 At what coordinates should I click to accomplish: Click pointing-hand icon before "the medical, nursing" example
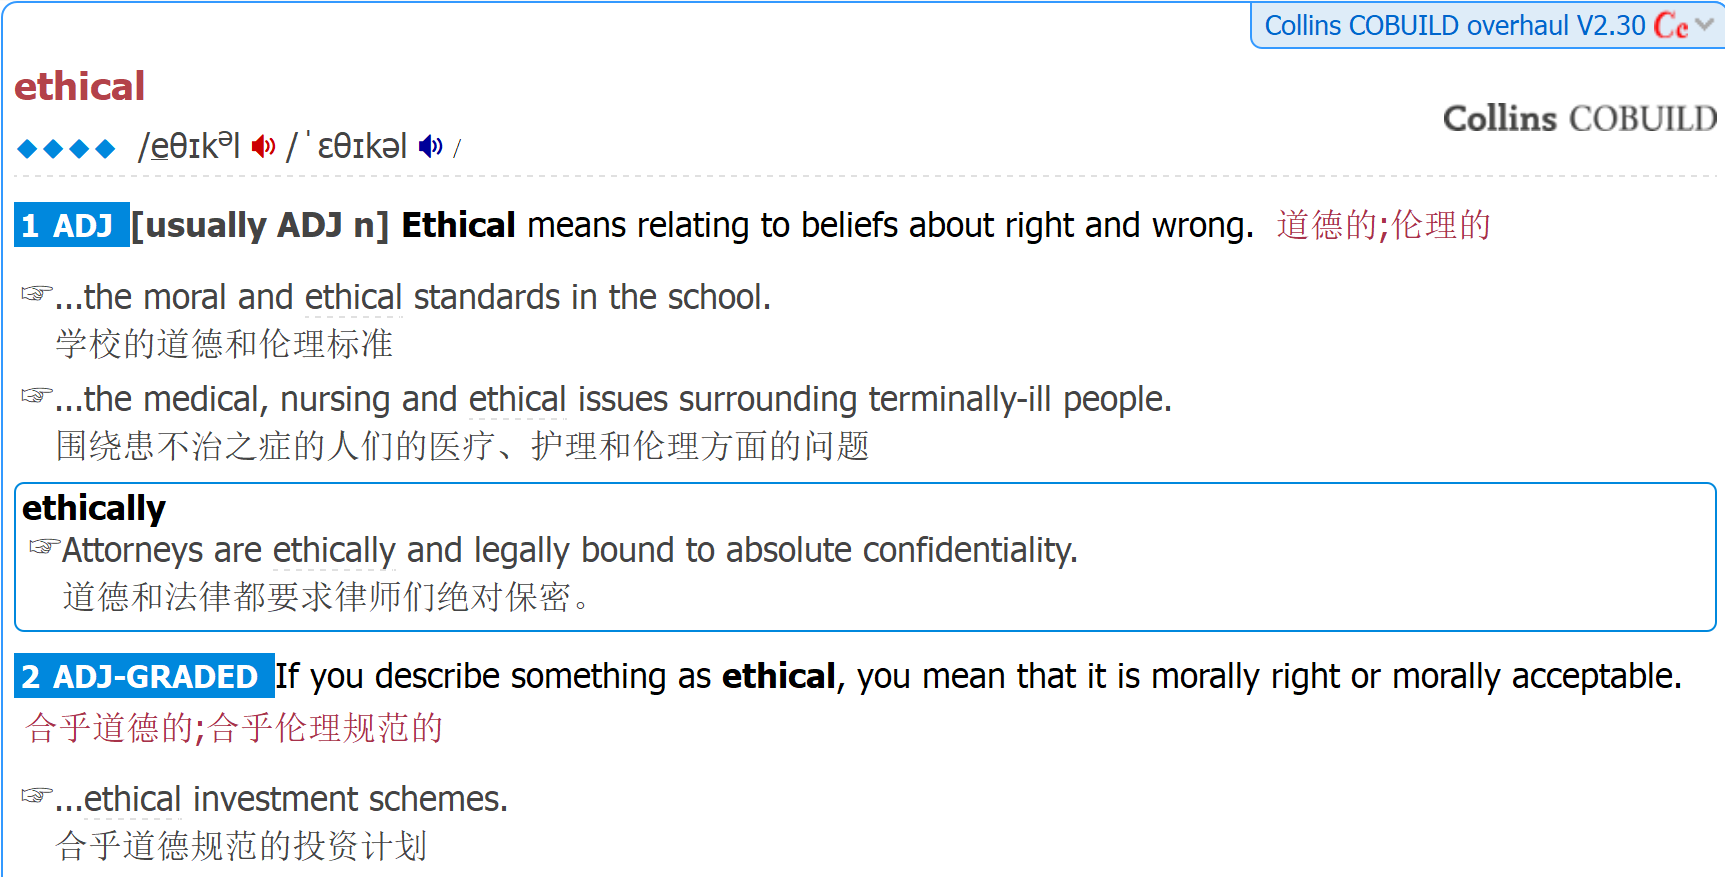36,395
